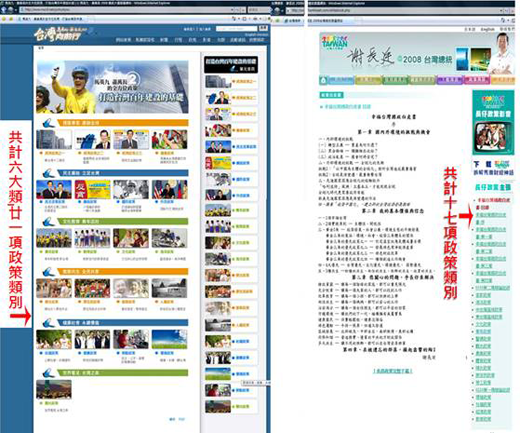Open the first item of the blue header navigation menu
This screenshot has width=520, height=433.
pyautogui.click(x=123, y=40)
